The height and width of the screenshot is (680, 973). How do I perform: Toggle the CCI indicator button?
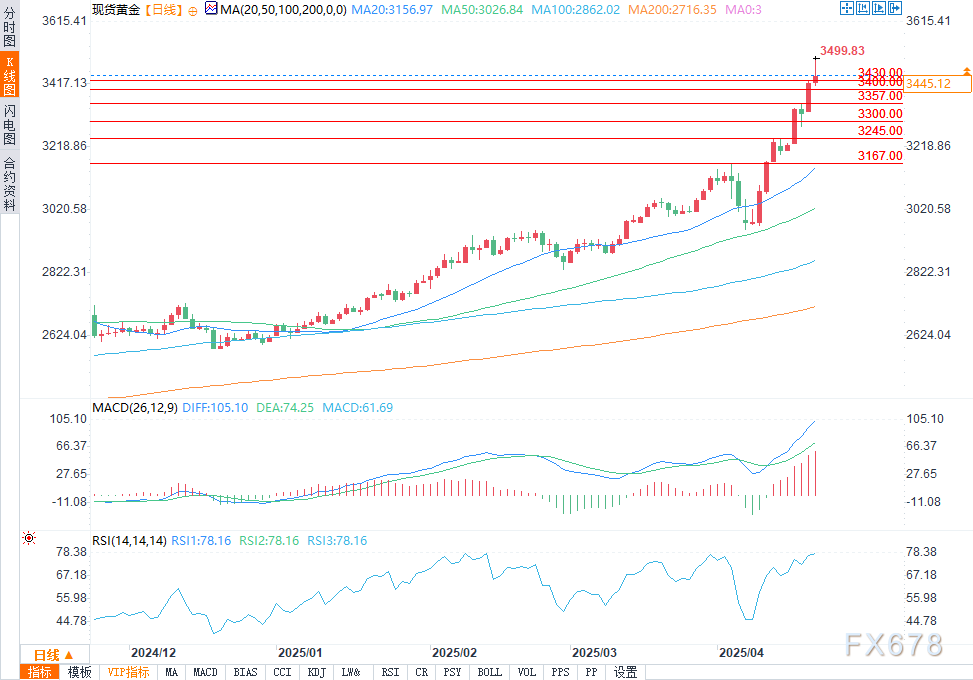coord(282,672)
